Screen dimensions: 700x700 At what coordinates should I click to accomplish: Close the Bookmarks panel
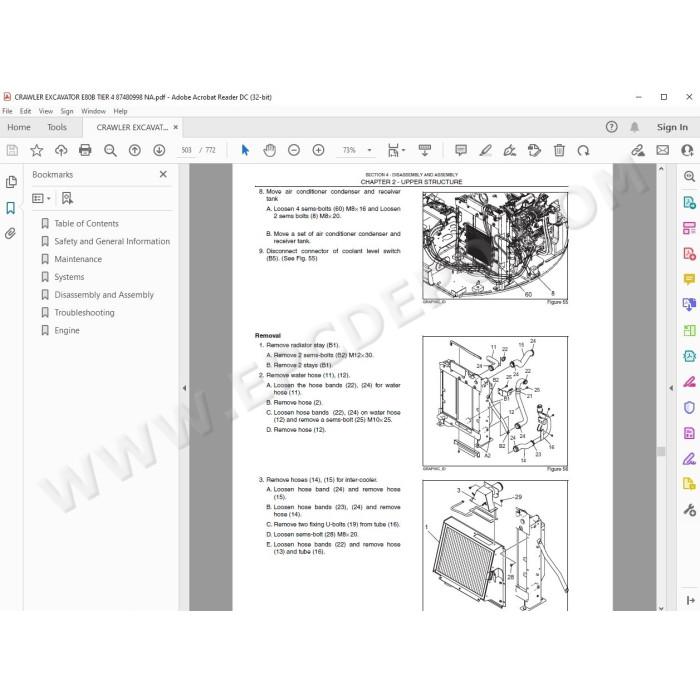click(x=163, y=174)
